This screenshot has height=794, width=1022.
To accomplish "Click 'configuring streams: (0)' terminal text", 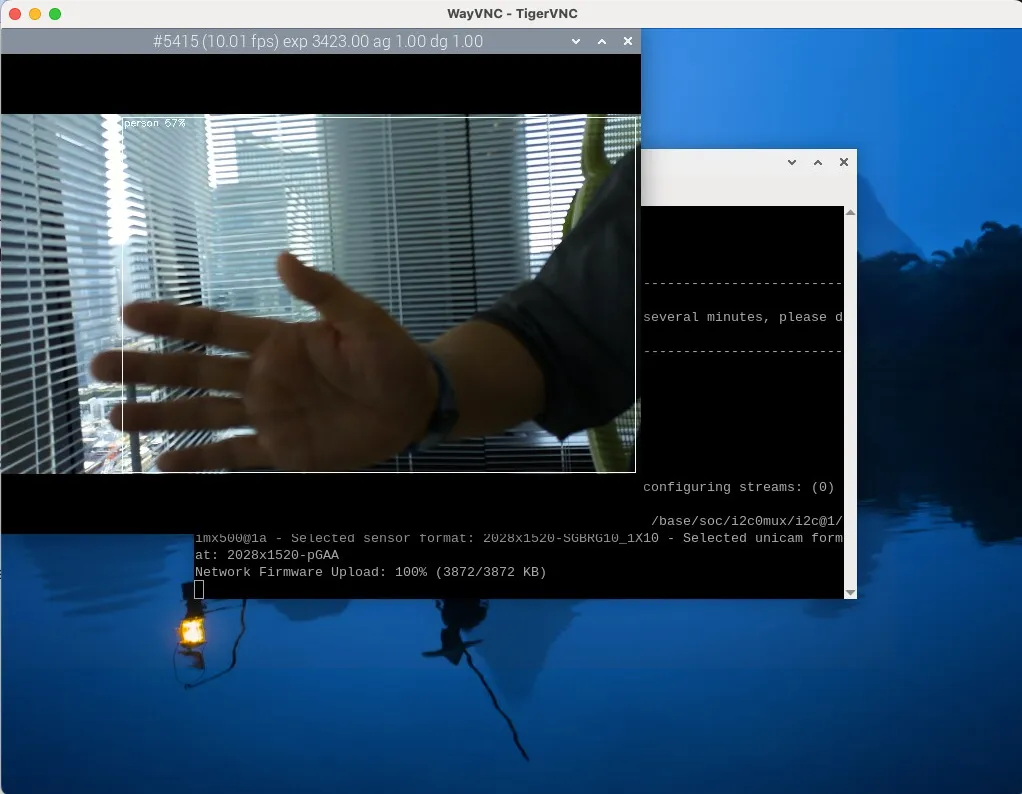I will tap(738, 487).
